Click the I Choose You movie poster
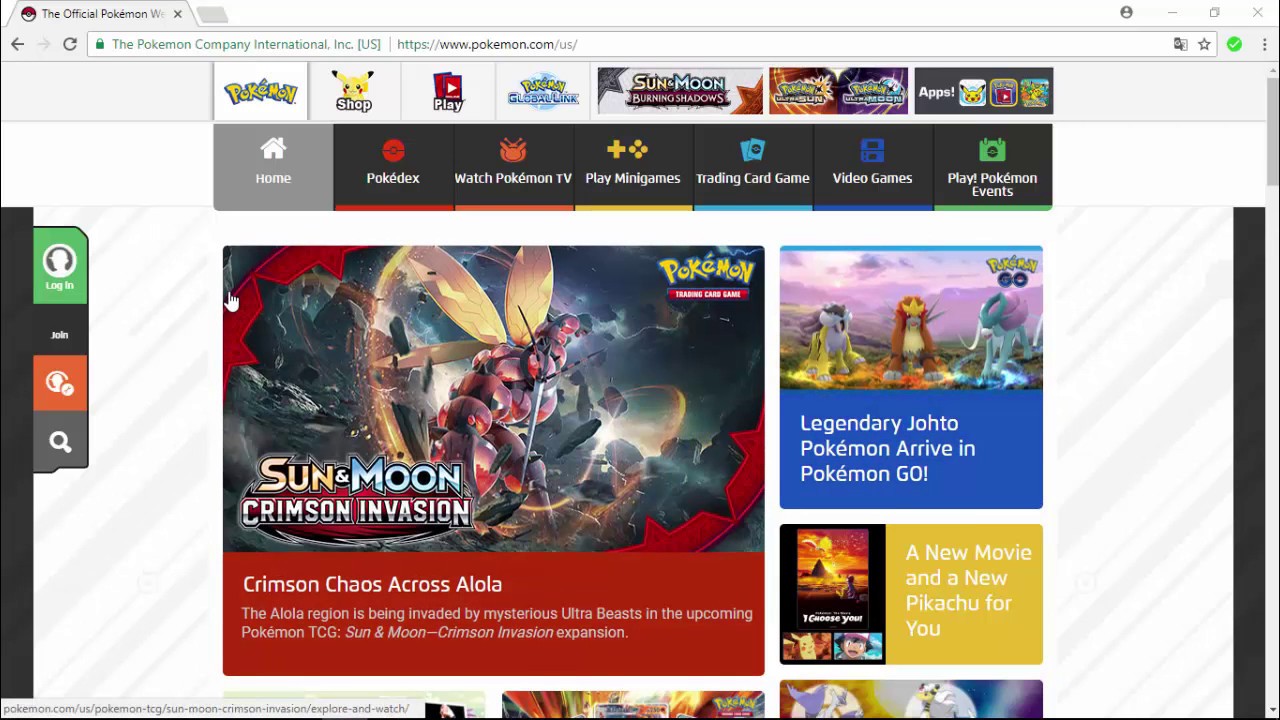This screenshot has height=720, width=1280. 833,594
